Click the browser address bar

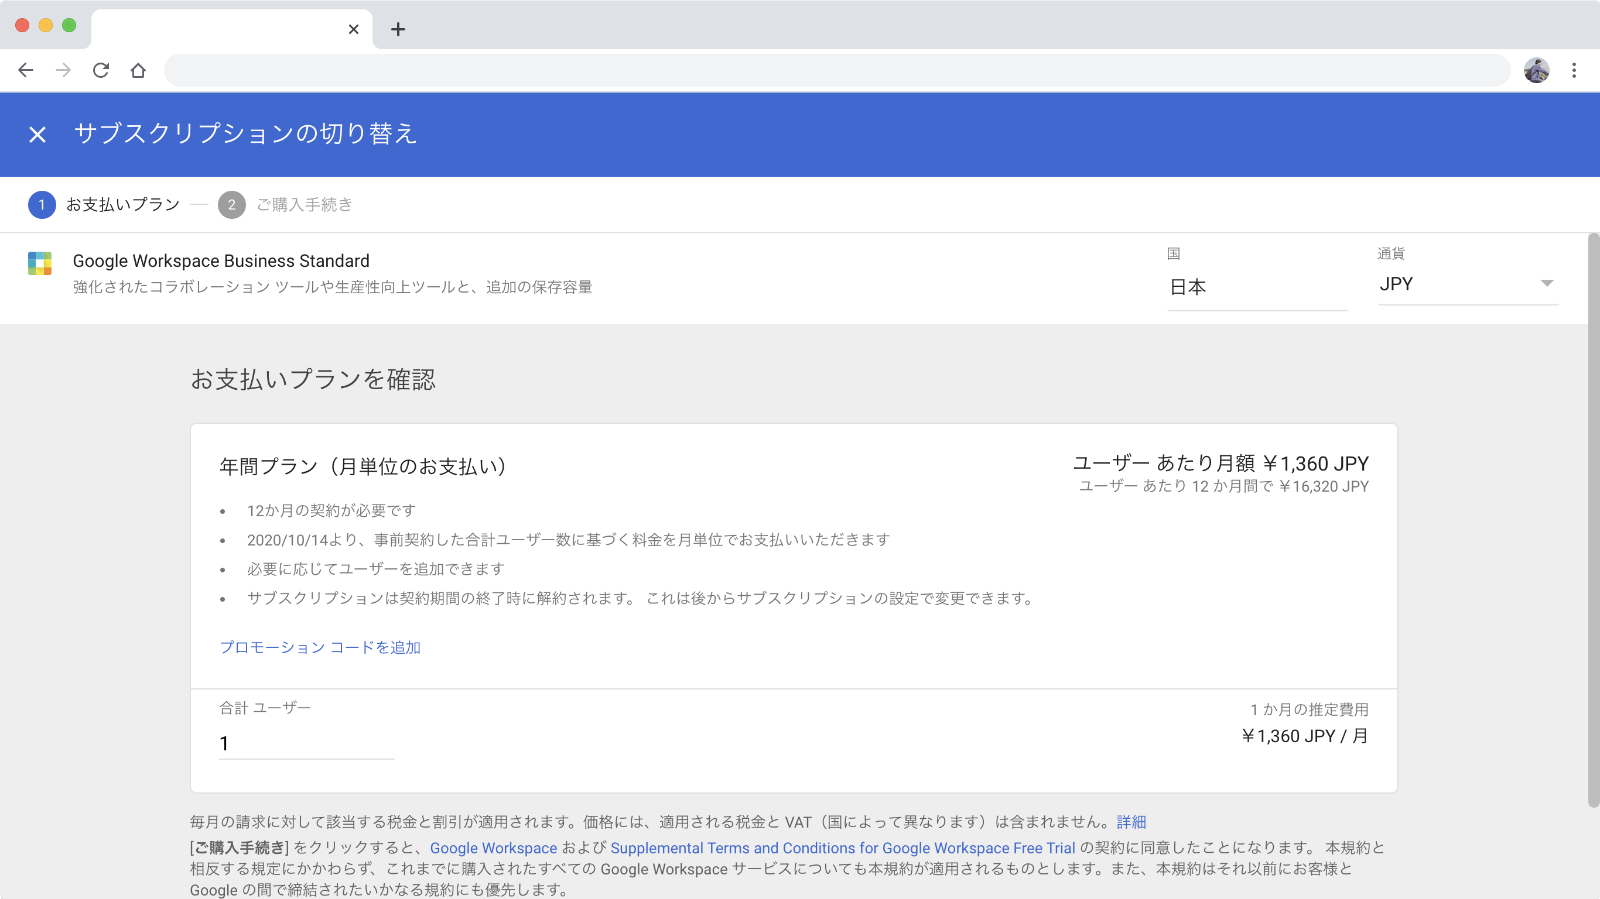837,70
